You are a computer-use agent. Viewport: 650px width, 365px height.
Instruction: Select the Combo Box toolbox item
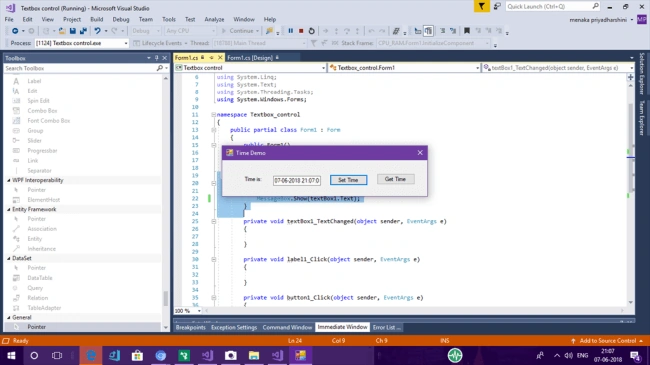(42, 111)
